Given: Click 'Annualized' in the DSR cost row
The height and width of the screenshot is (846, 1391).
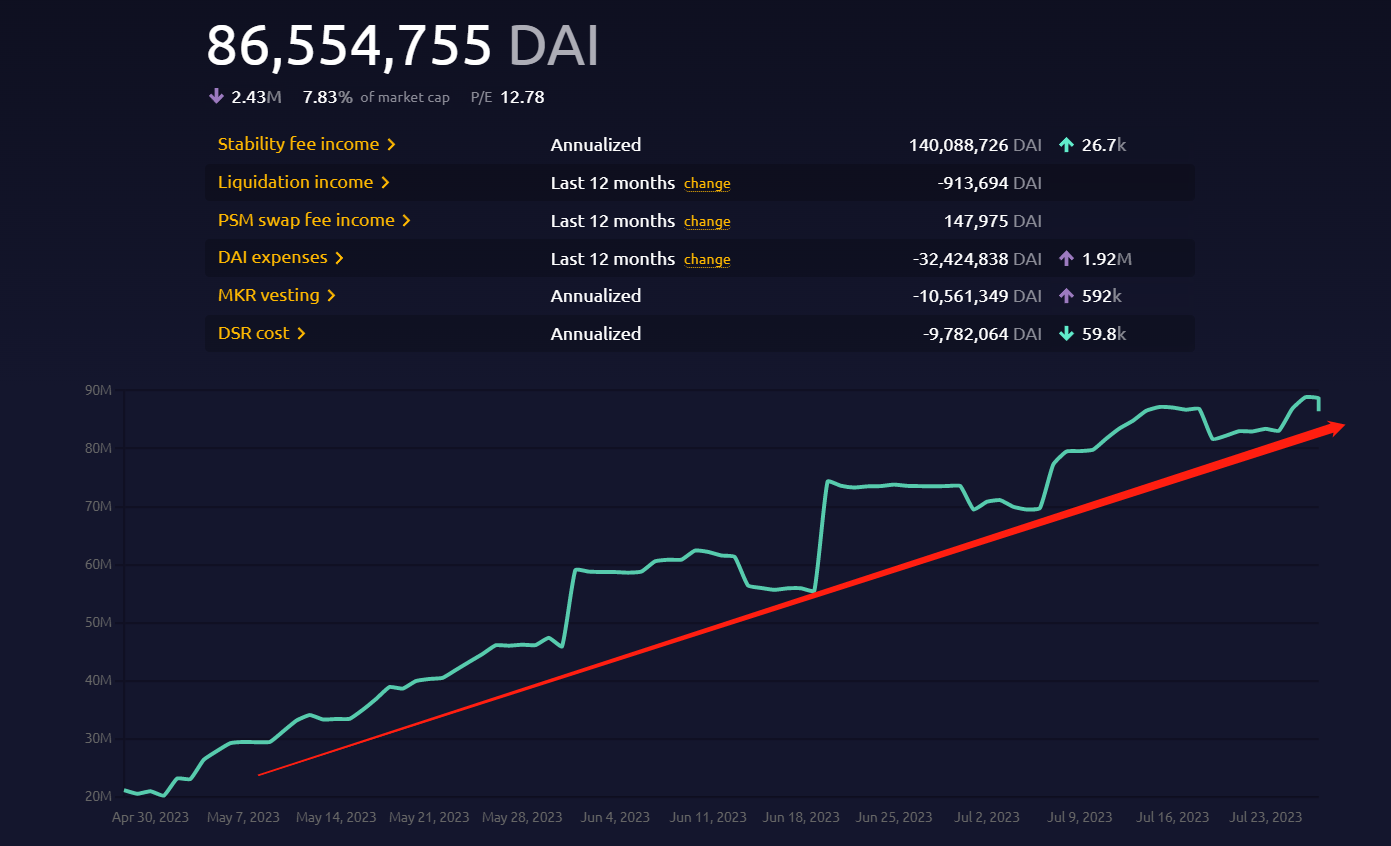Looking at the screenshot, I should click(x=596, y=335).
